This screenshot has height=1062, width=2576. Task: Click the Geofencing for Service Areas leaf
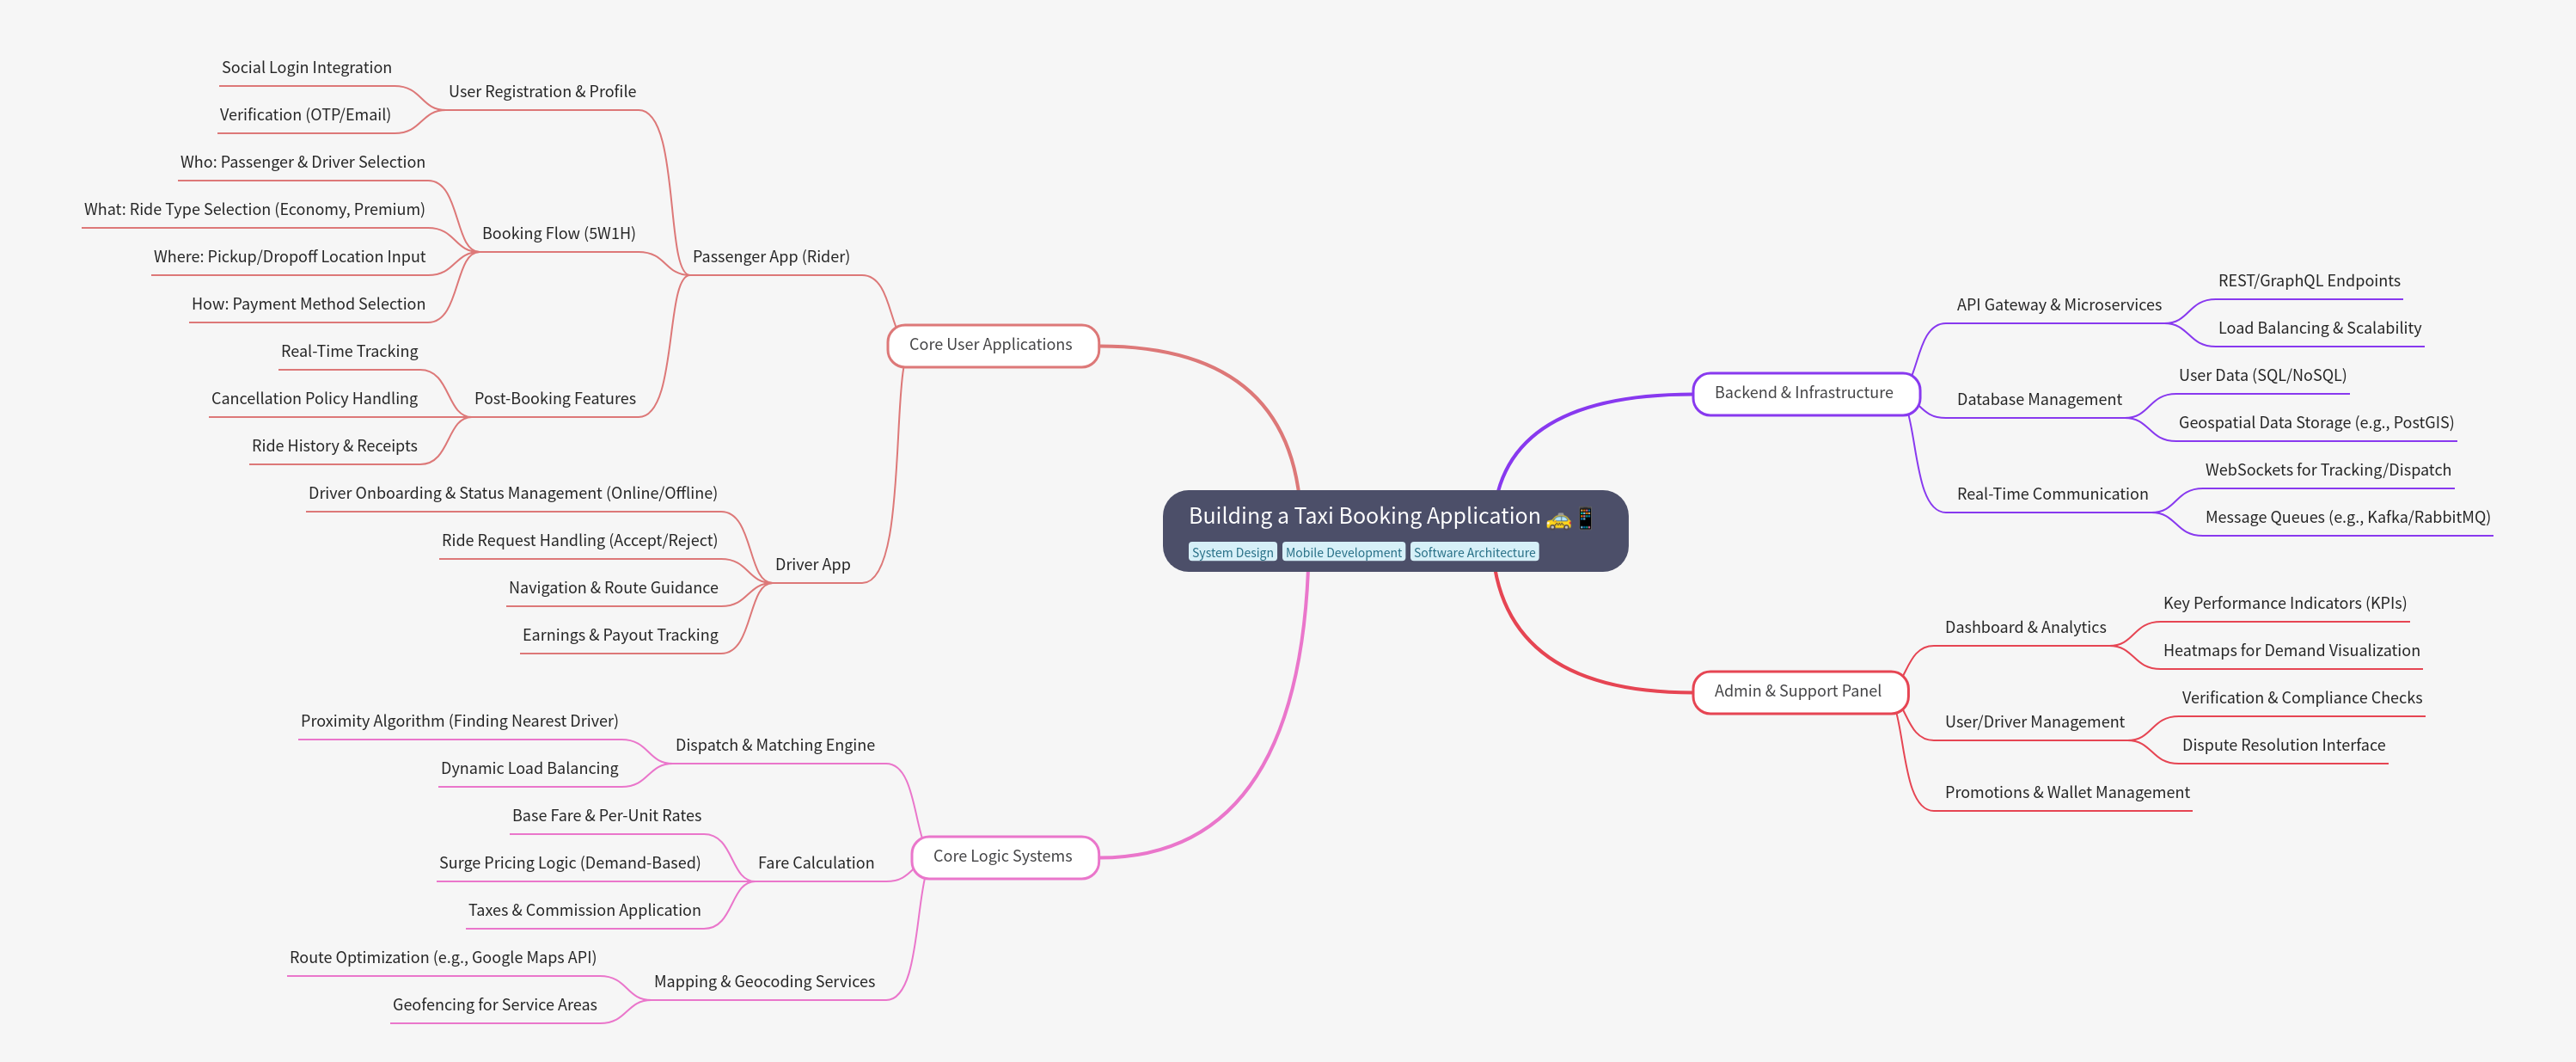point(494,1005)
